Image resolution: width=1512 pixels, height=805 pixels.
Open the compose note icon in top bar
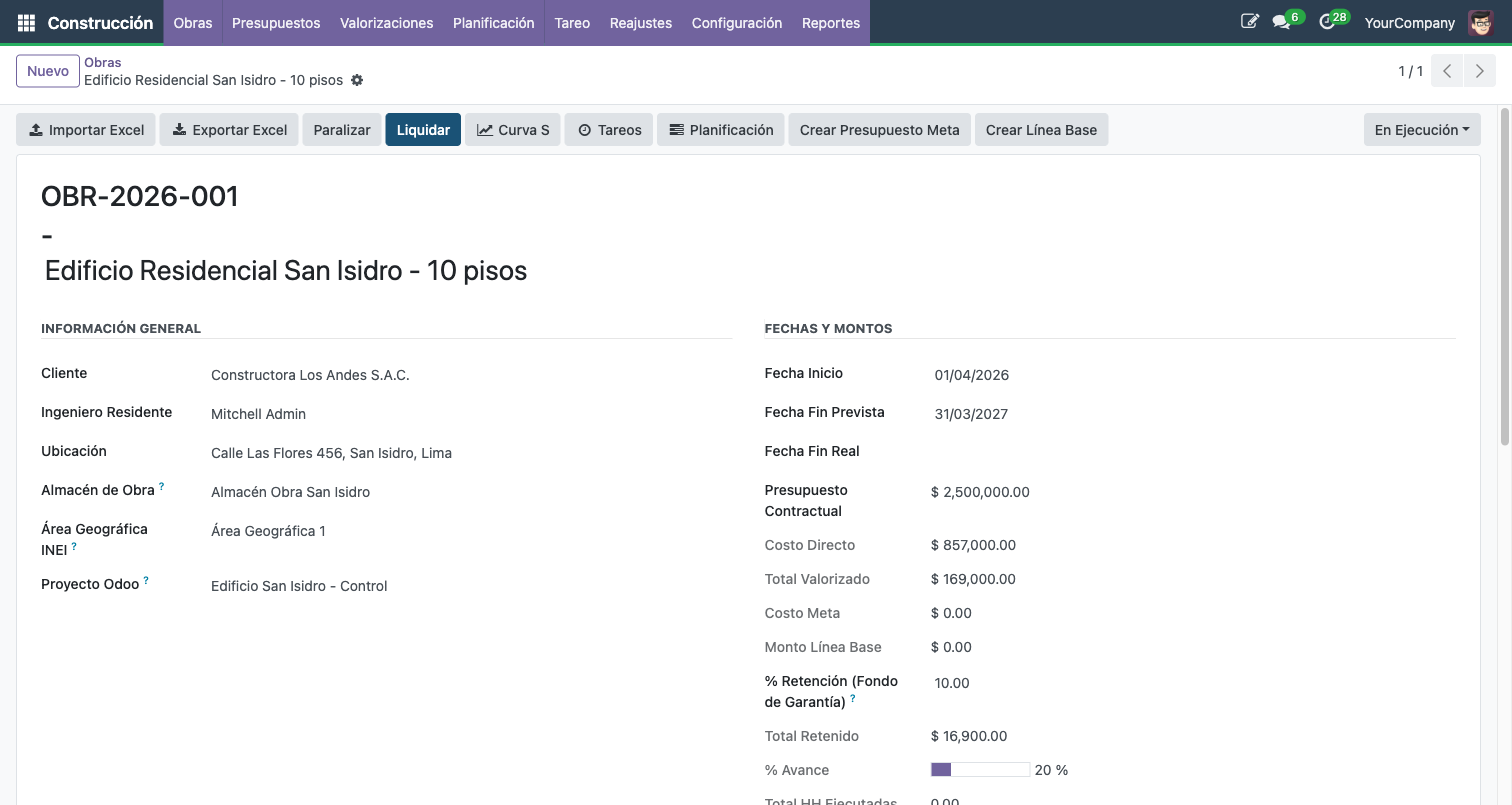coord(1249,22)
